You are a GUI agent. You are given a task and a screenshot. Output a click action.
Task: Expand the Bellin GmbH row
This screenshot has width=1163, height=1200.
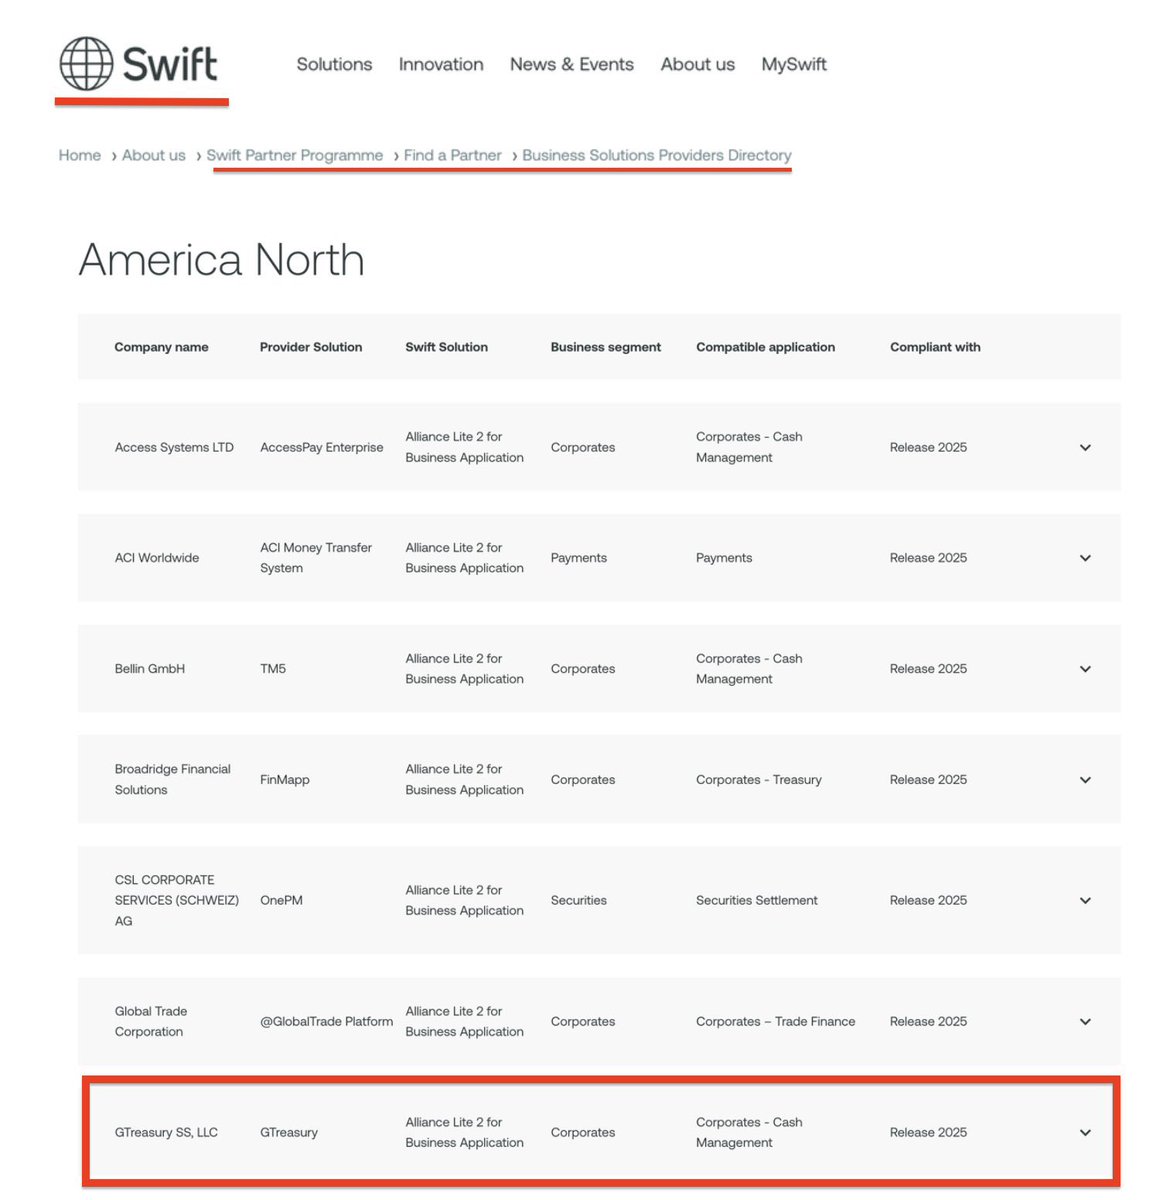[x=1085, y=669]
